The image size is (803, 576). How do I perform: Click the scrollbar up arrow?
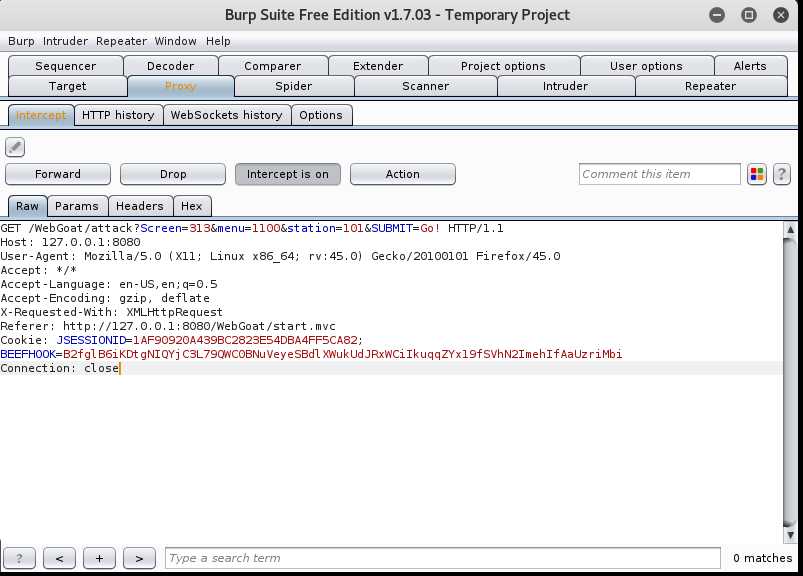pos(790,229)
